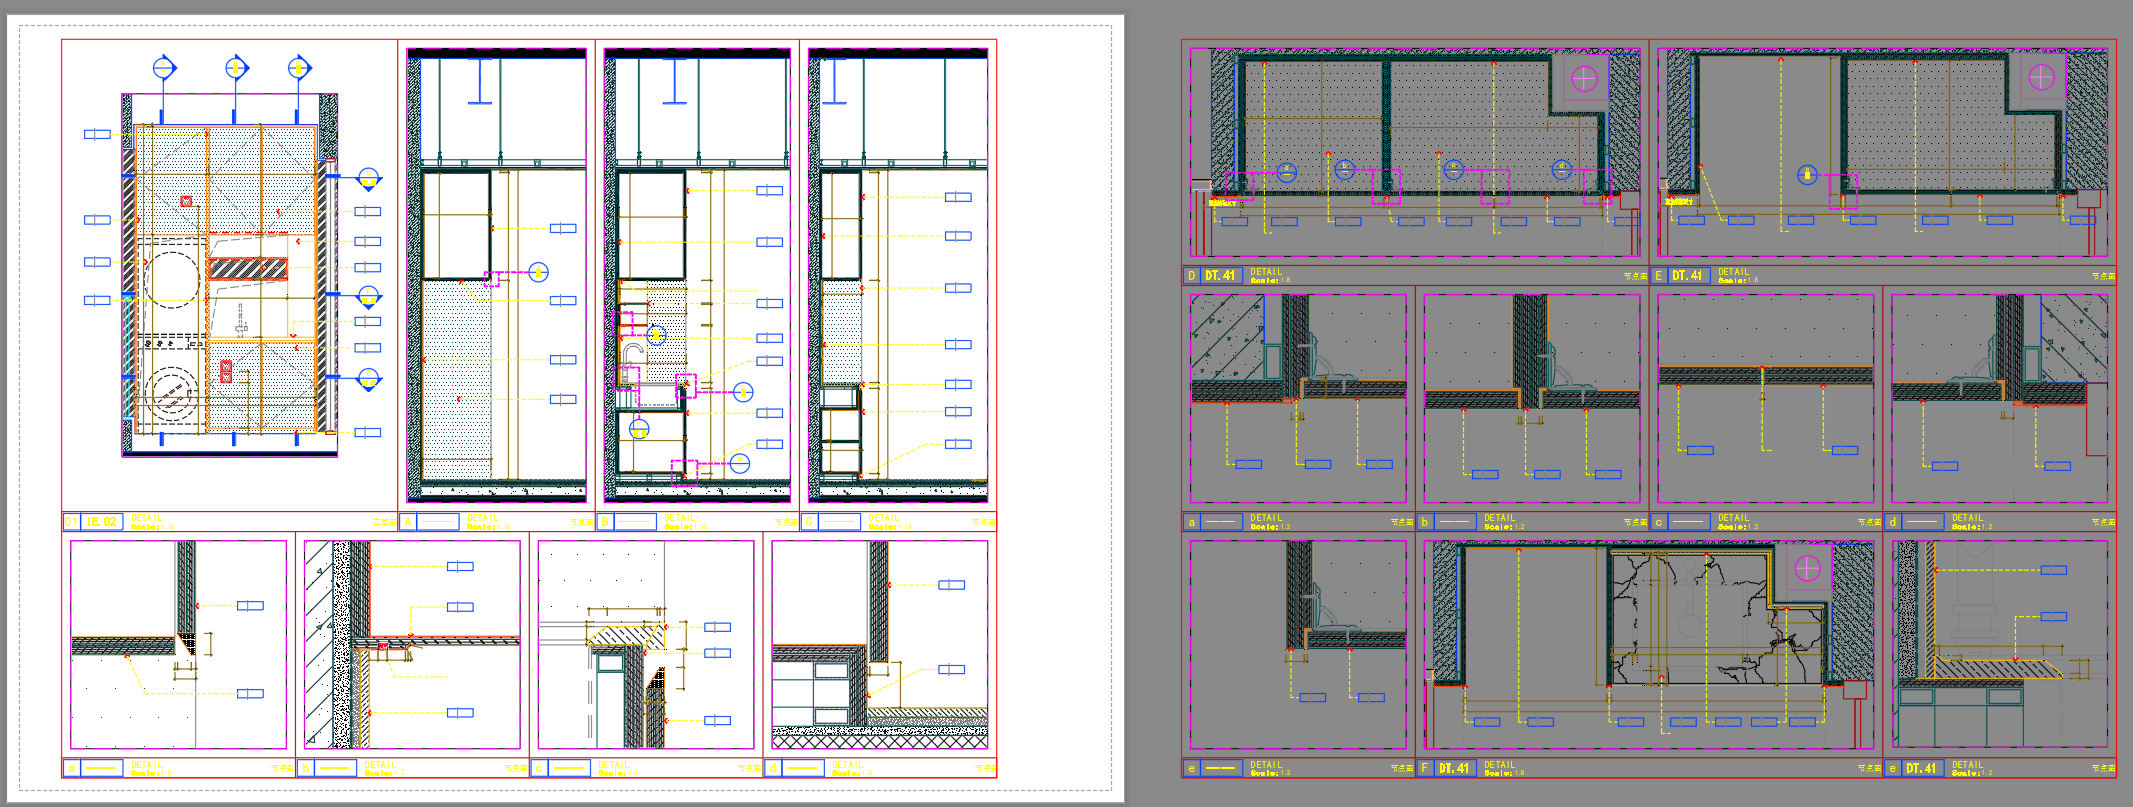Select the top-left section marker above floor plan
This screenshot has height=807, width=2133.
(x=164, y=68)
